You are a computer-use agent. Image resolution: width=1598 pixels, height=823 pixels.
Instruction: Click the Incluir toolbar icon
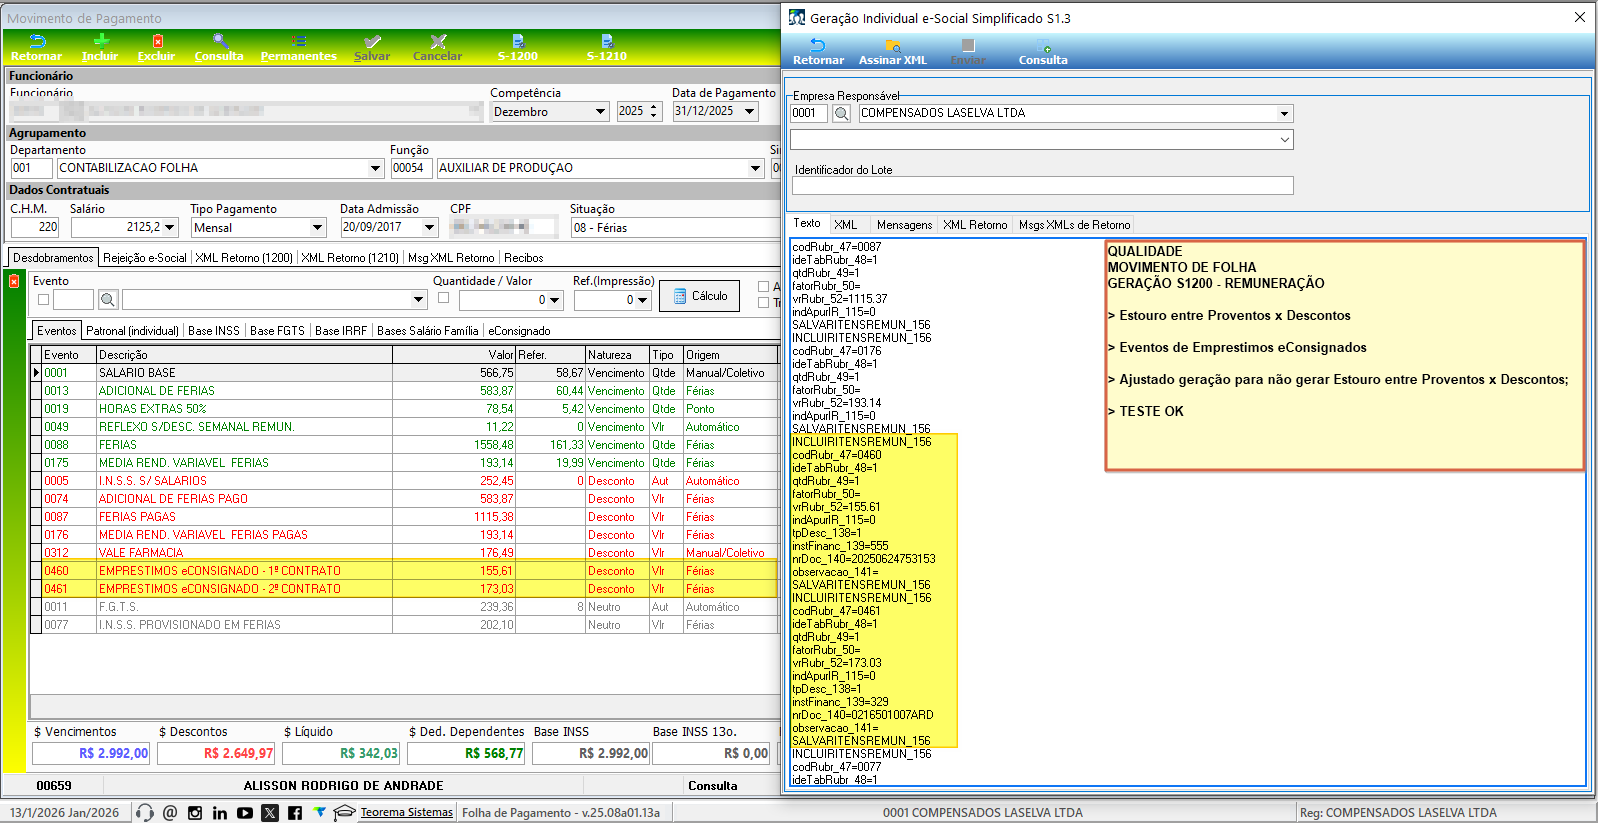click(x=100, y=47)
